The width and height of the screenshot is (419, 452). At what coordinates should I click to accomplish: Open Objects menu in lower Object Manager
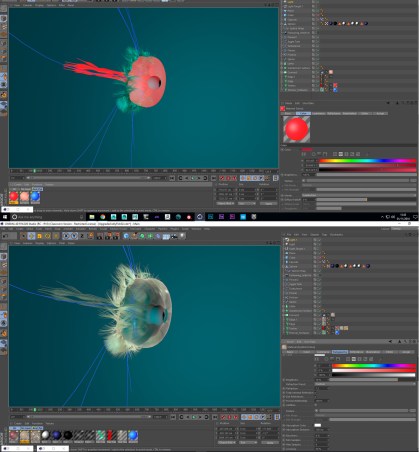pyautogui.click(x=315, y=235)
